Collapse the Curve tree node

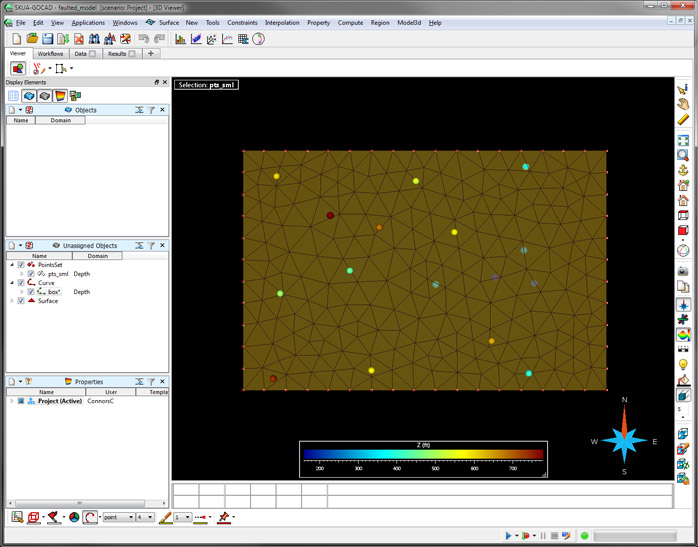coord(12,283)
